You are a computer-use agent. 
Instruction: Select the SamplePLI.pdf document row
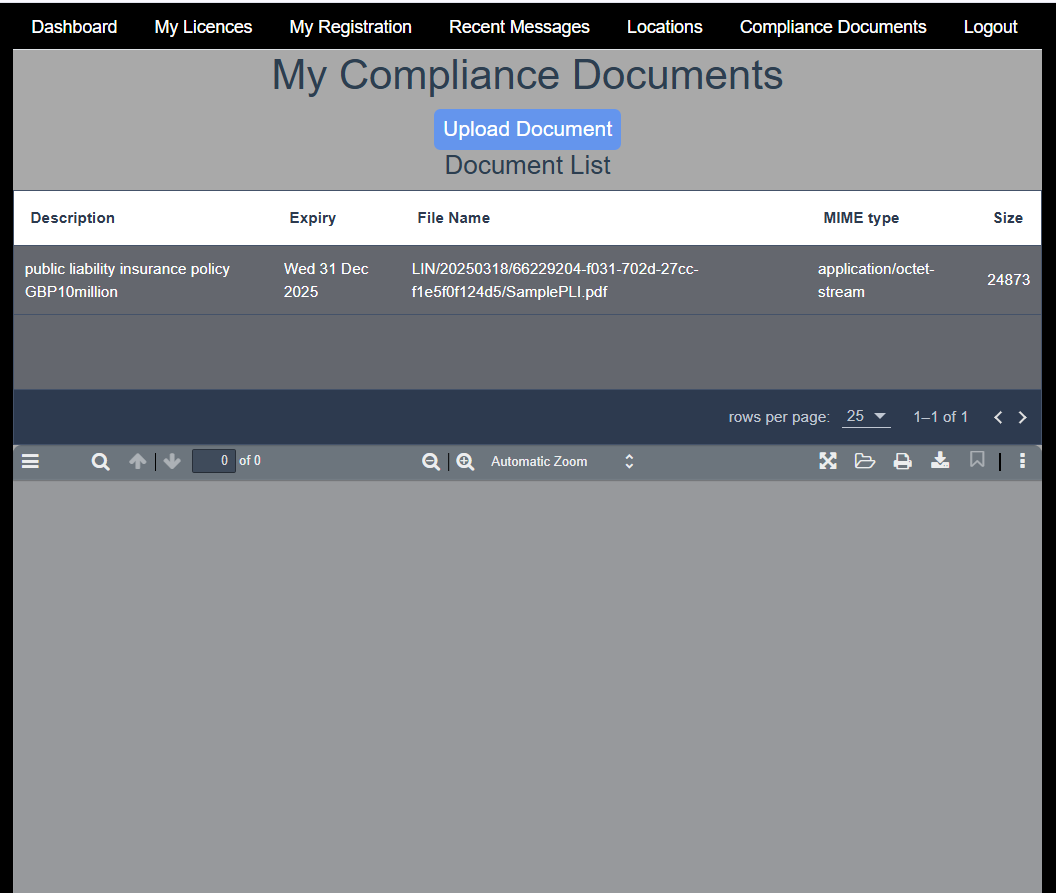(528, 280)
